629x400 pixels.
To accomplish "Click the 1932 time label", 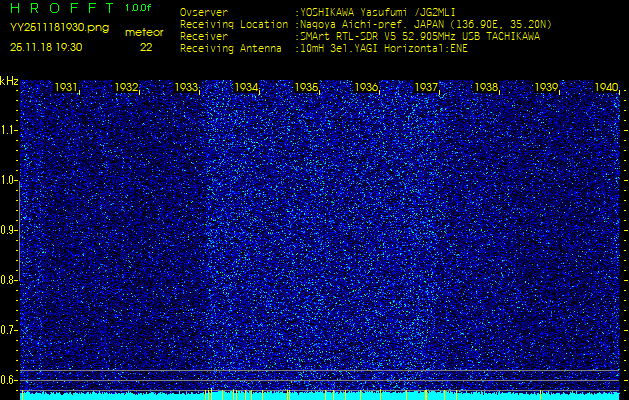I will (x=126, y=87).
